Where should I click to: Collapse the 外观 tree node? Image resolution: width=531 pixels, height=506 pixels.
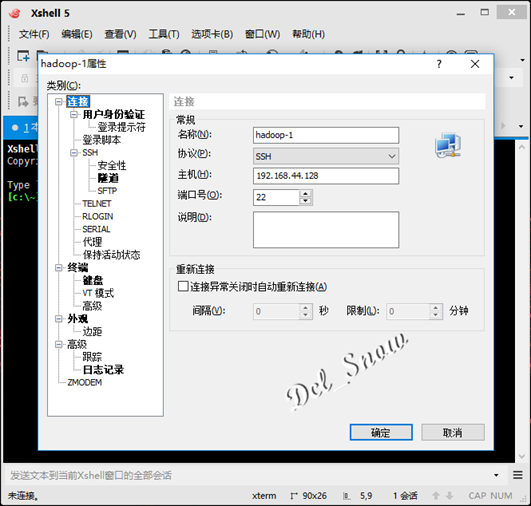click(59, 319)
